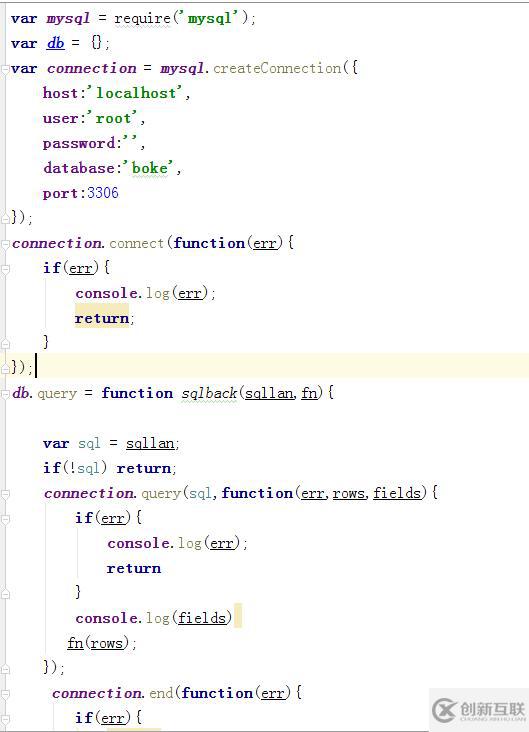Image resolution: width=529 pixels, height=732 pixels.
Task: Click the return without semicolon in connection.query
Action: point(134,569)
